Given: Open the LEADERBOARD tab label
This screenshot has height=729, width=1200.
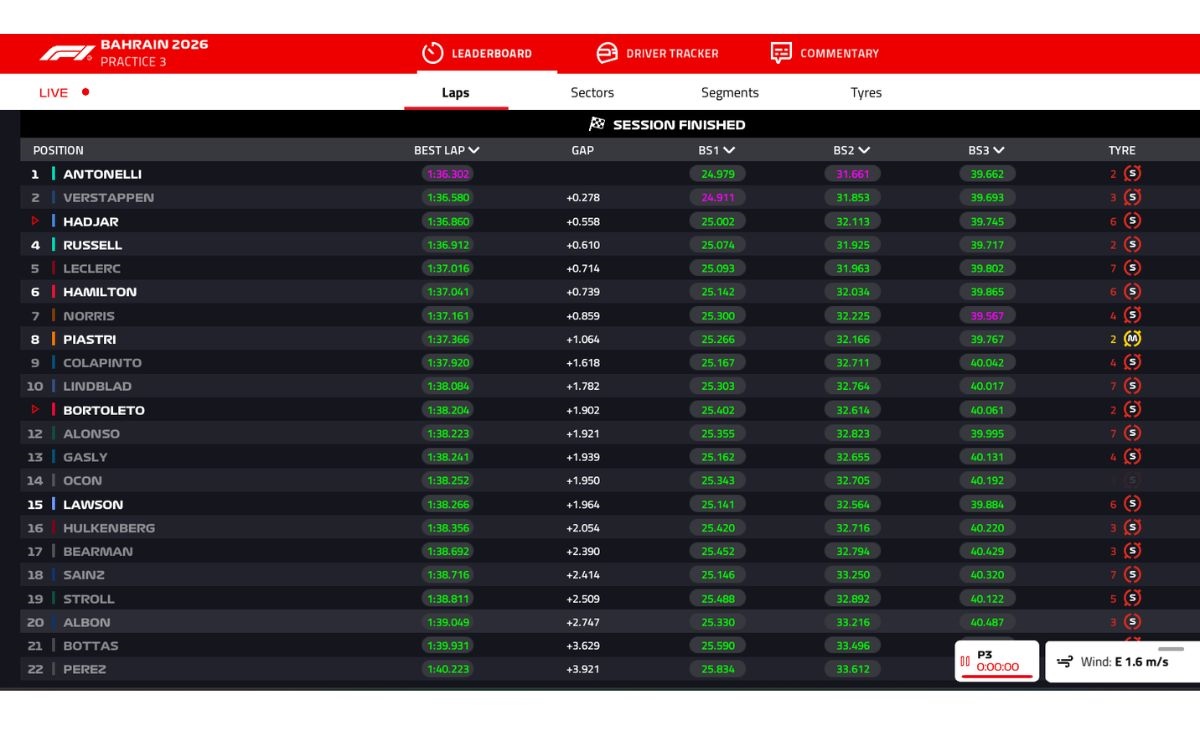Looking at the screenshot, I should tap(491, 54).
